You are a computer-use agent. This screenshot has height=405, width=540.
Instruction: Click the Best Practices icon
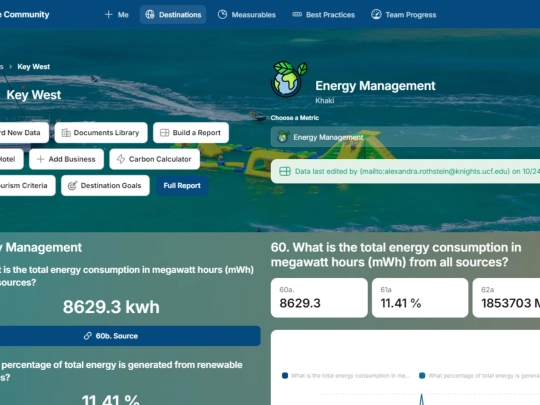click(x=297, y=14)
